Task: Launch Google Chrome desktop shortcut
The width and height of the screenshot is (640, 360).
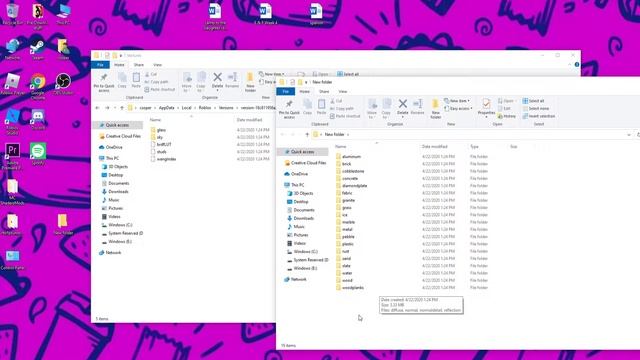Action: (38, 86)
